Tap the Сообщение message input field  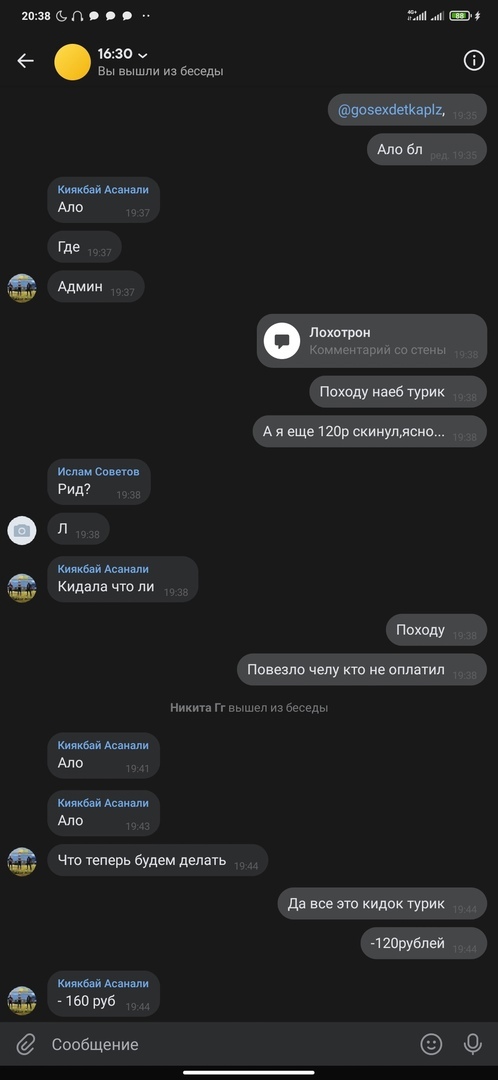pyautogui.click(x=227, y=1045)
